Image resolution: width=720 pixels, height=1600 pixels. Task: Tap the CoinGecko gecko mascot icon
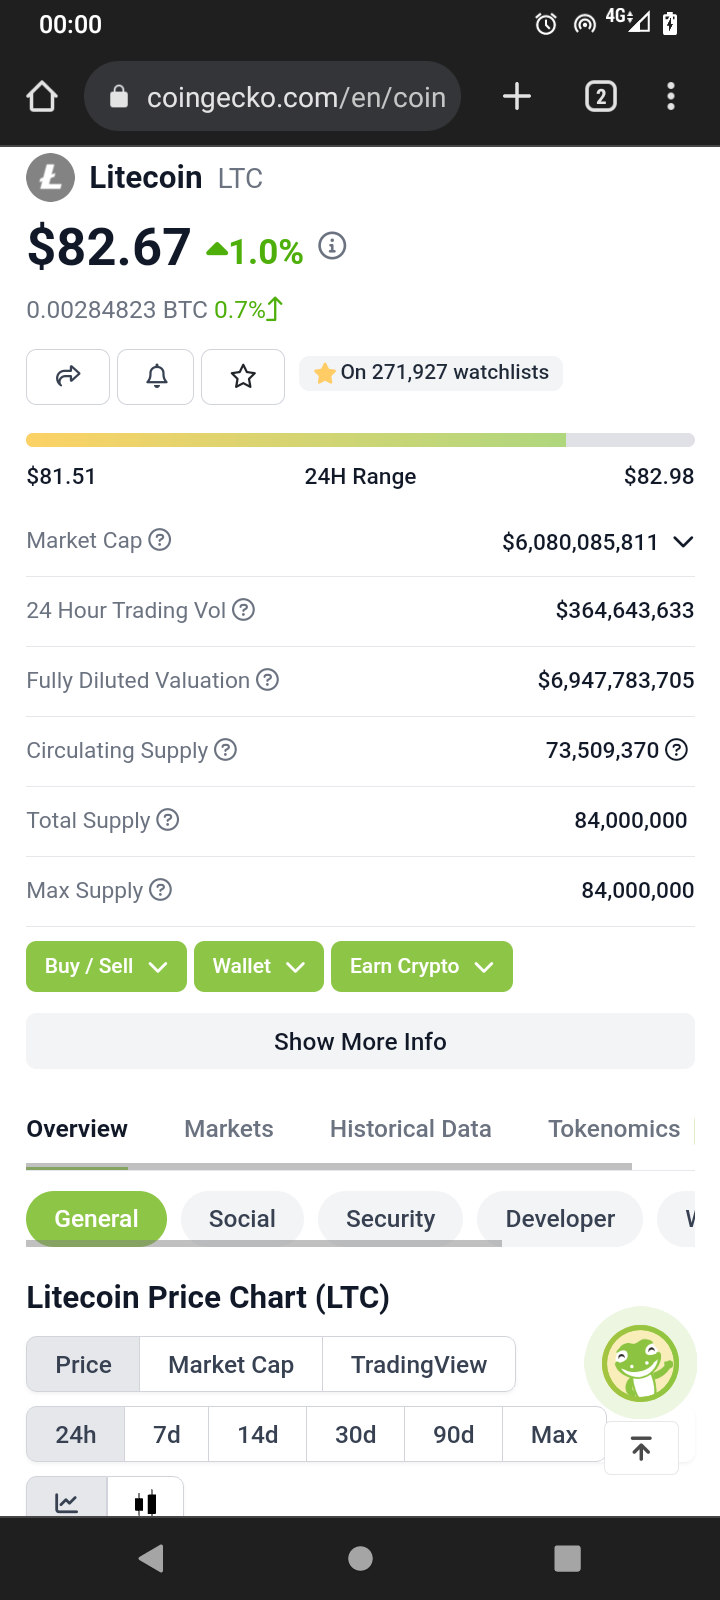coord(641,1363)
